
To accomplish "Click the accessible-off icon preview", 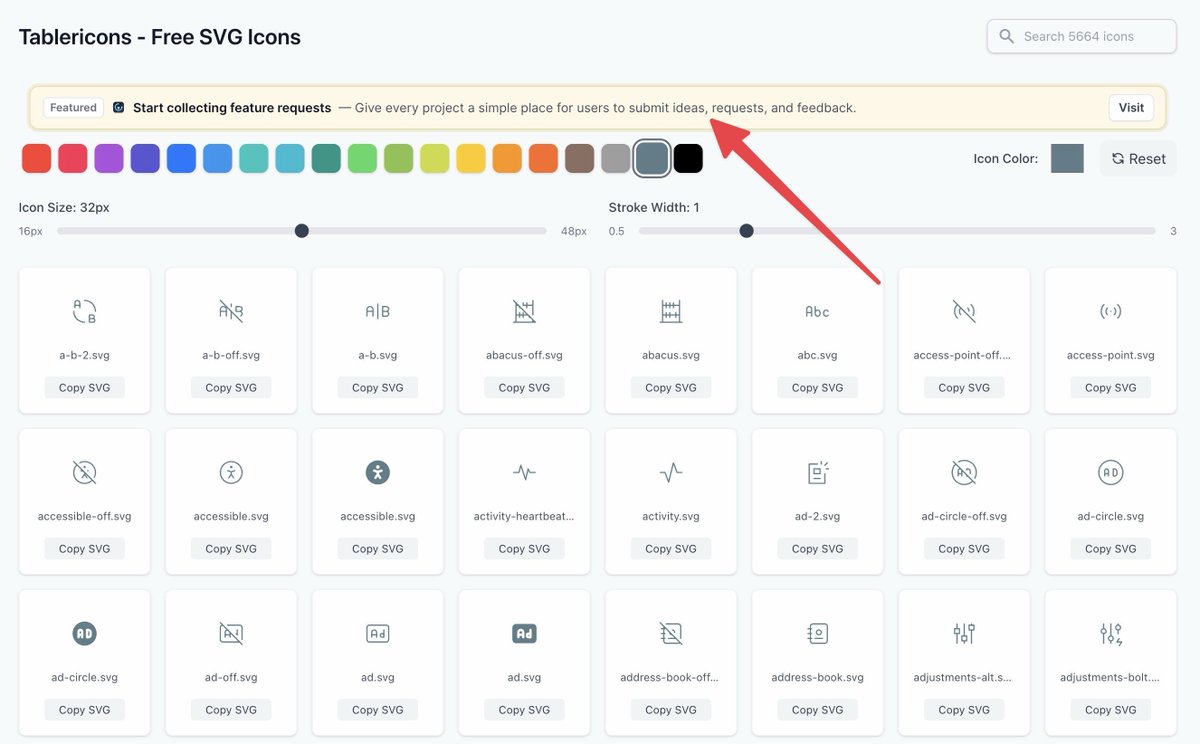I will click(x=85, y=472).
